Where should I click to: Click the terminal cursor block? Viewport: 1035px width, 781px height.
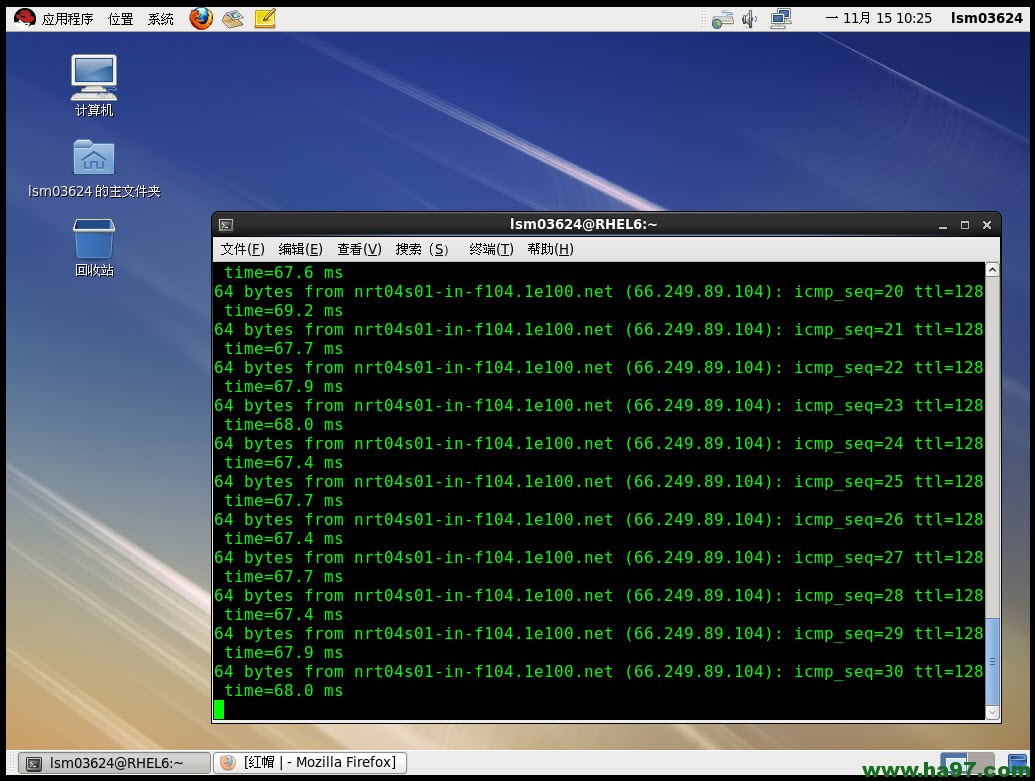[218, 710]
